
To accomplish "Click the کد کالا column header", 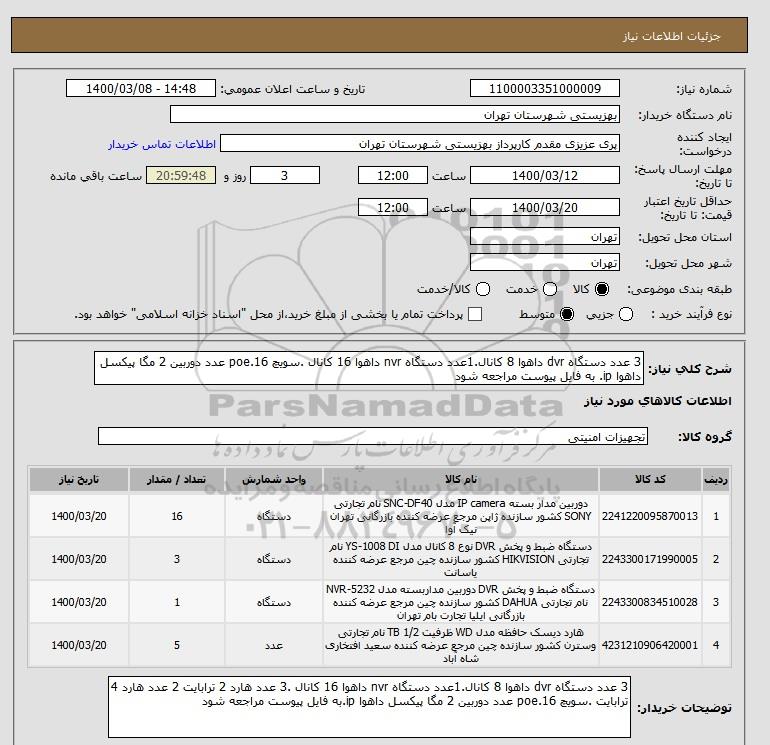I will [650, 479].
